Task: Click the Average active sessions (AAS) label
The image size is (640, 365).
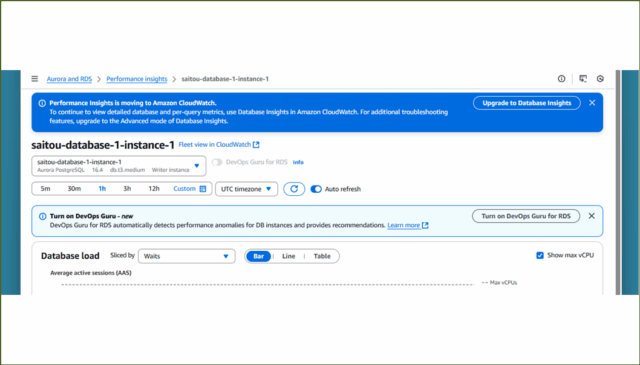Action: (x=91, y=273)
